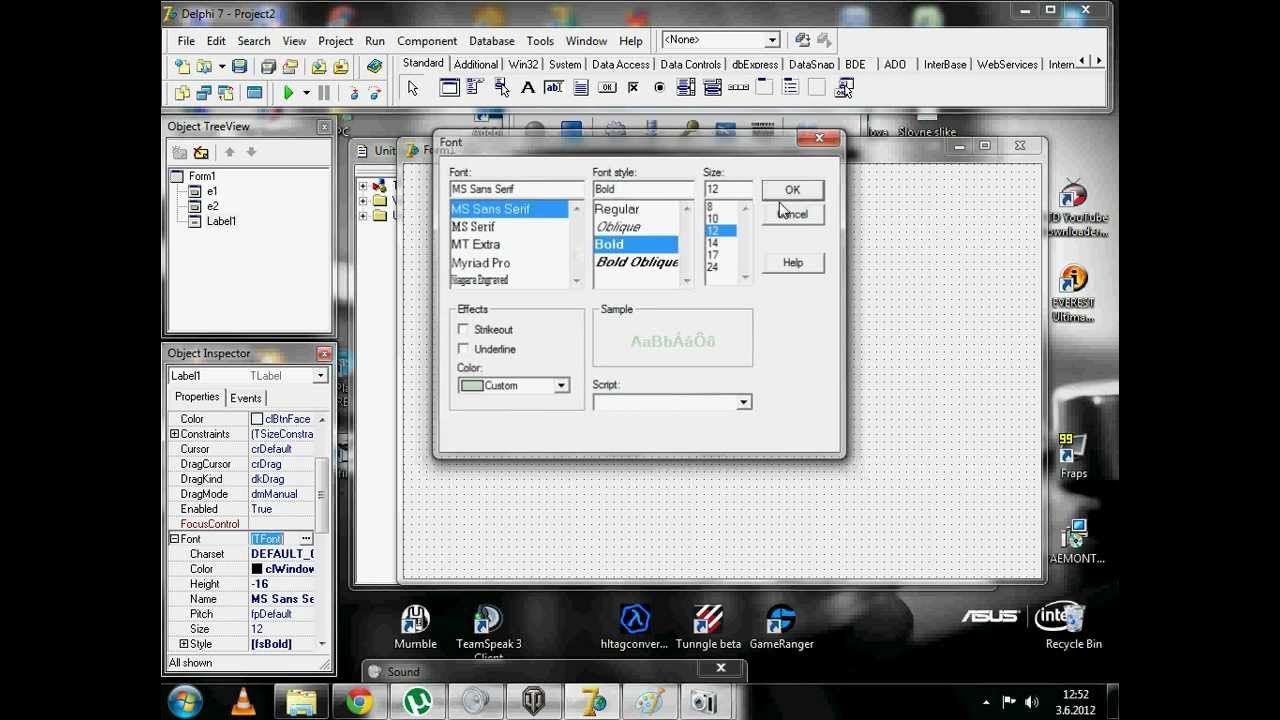This screenshot has height=720, width=1280.
Task: Select the arrow pointer in component palette
Action: click(x=412, y=89)
